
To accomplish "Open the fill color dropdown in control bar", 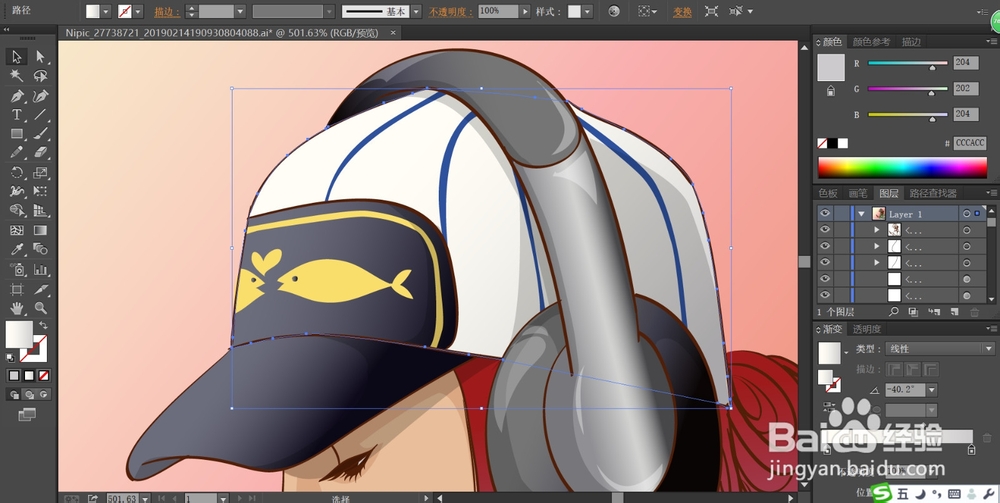I will click(106, 11).
